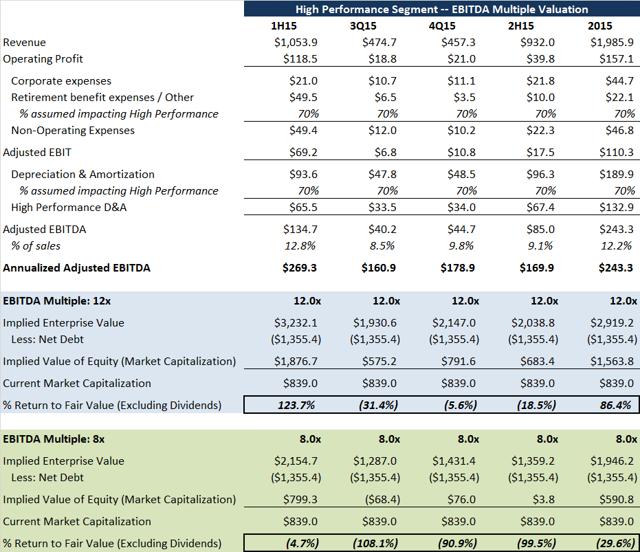The image size is (640, 552).
Task: Click implied enterprise value $2,919.2
Action: 612,323
